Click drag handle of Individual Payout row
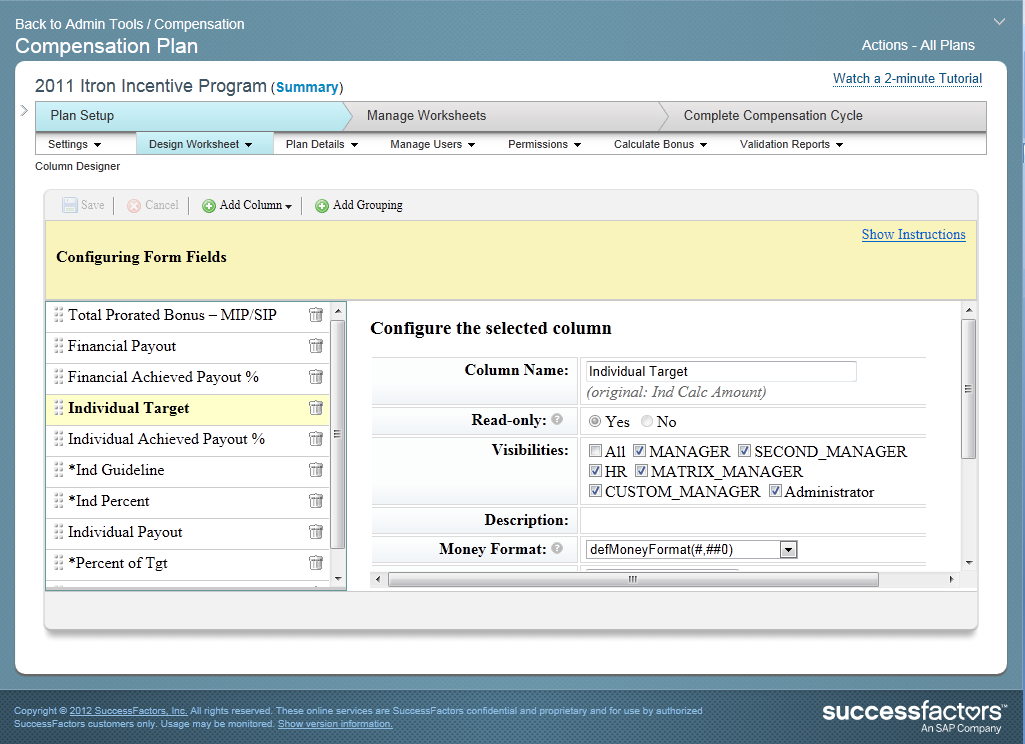Image resolution: width=1025 pixels, height=744 pixels. click(x=59, y=532)
